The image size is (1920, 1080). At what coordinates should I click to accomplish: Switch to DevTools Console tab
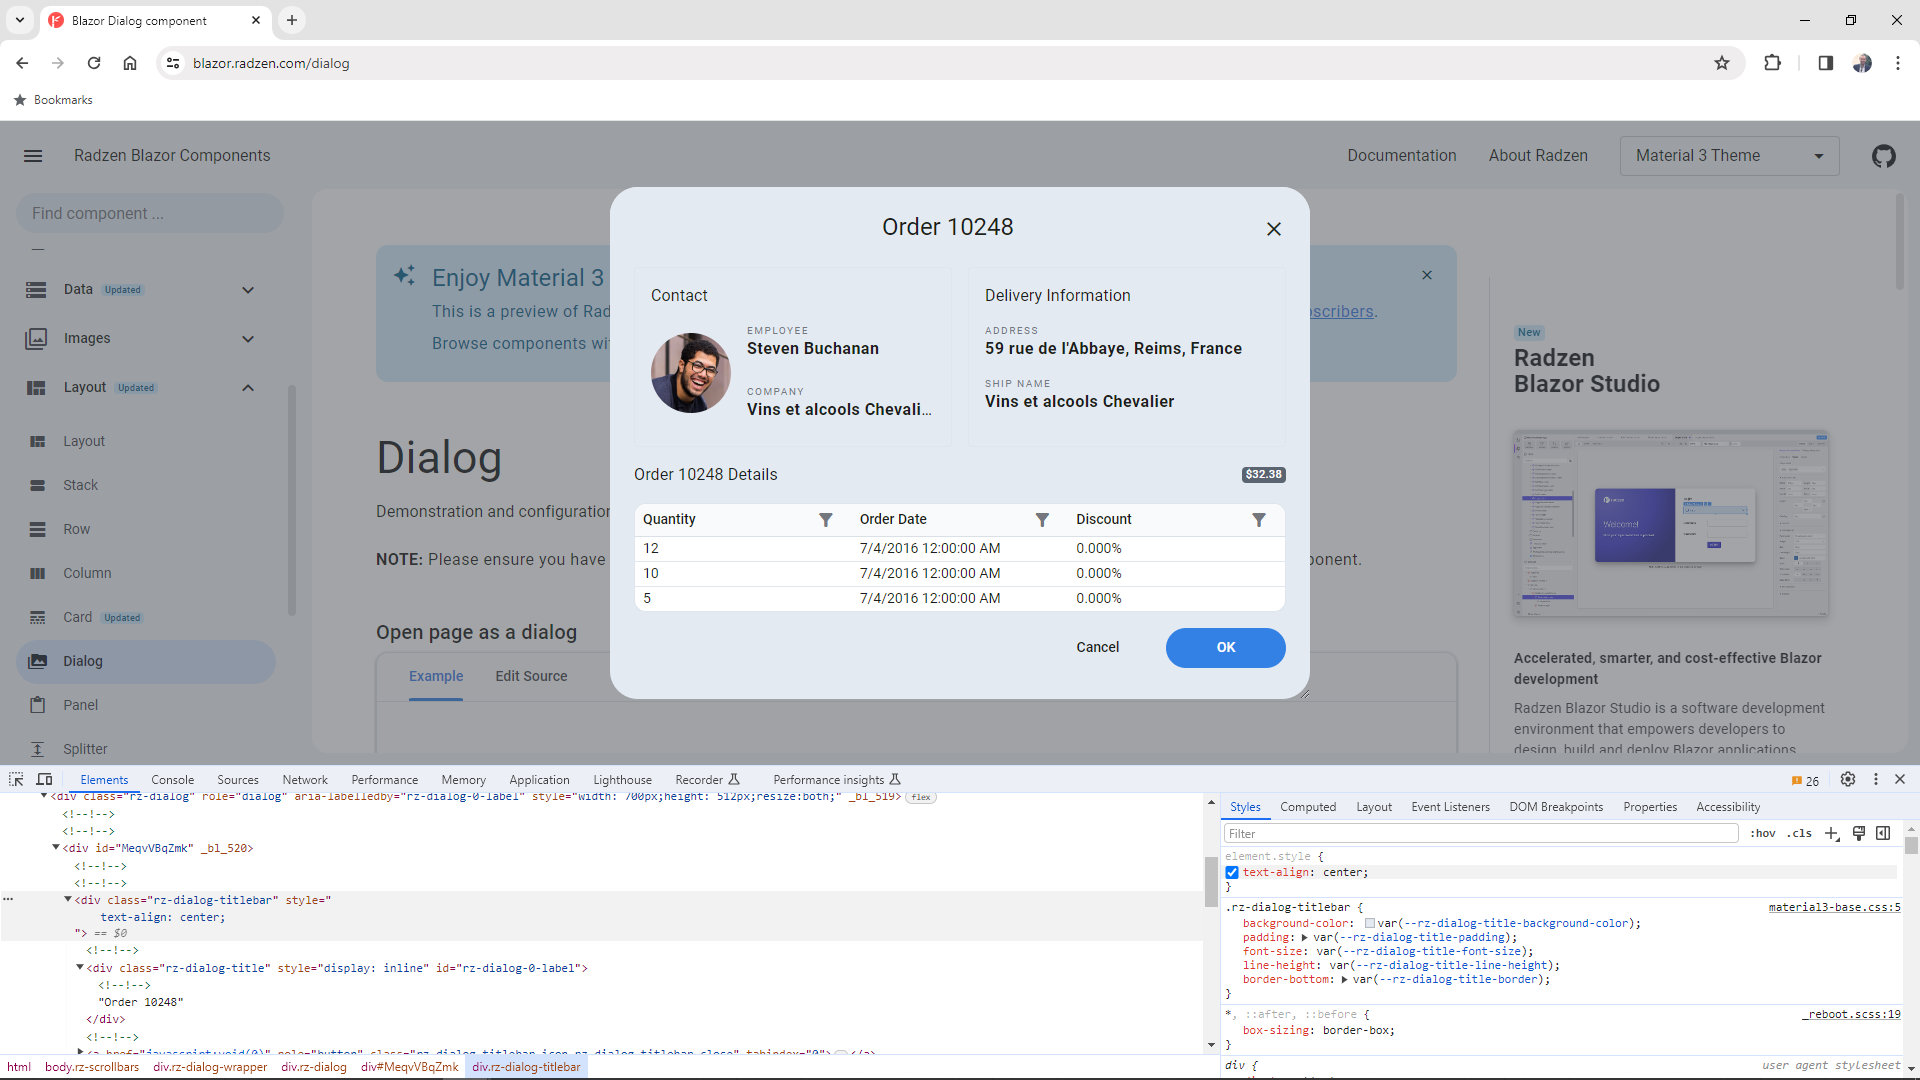(172, 780)
